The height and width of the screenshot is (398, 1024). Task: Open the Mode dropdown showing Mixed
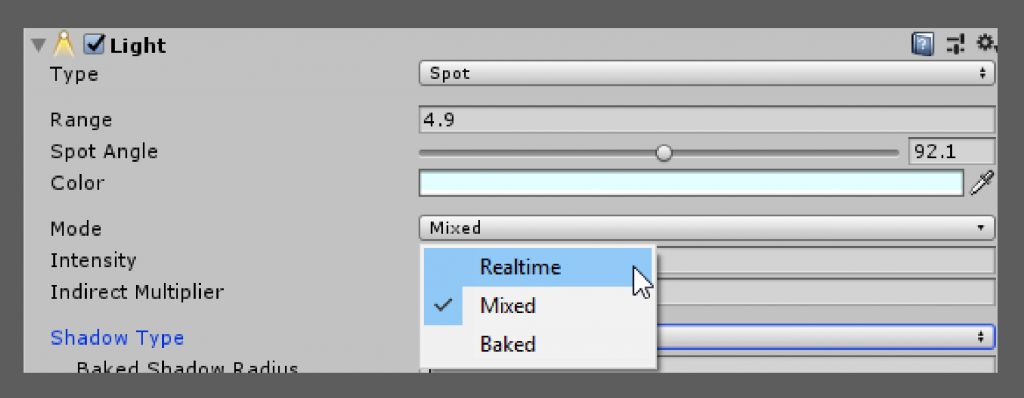pos(707,228)
